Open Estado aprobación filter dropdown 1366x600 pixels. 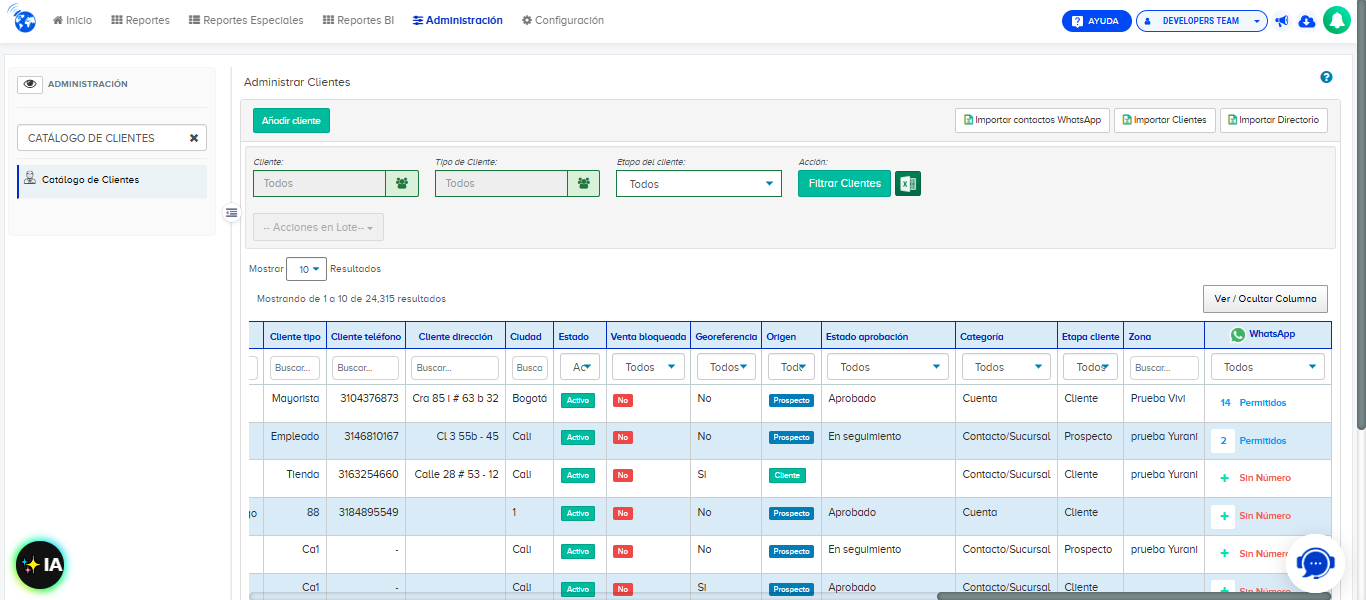click(888, 367)
